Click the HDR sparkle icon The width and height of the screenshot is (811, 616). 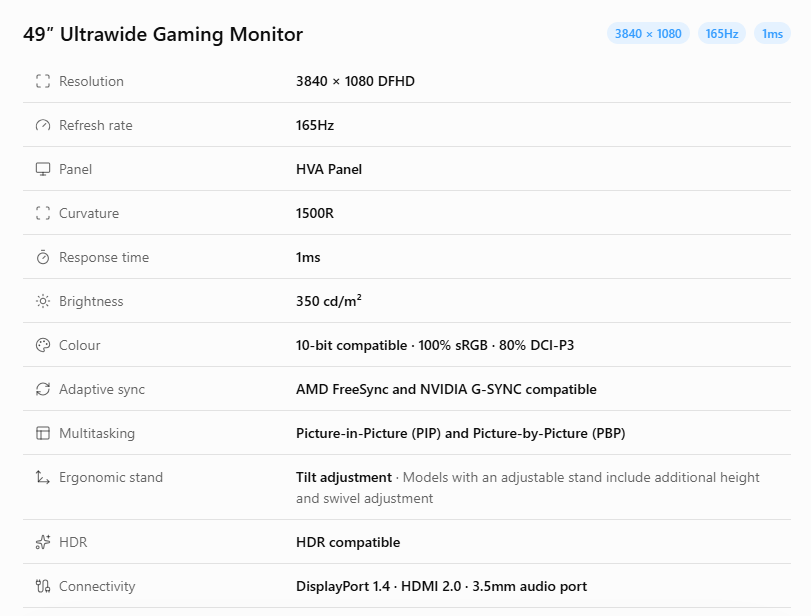pyautogui.click(x=43, y=542)
